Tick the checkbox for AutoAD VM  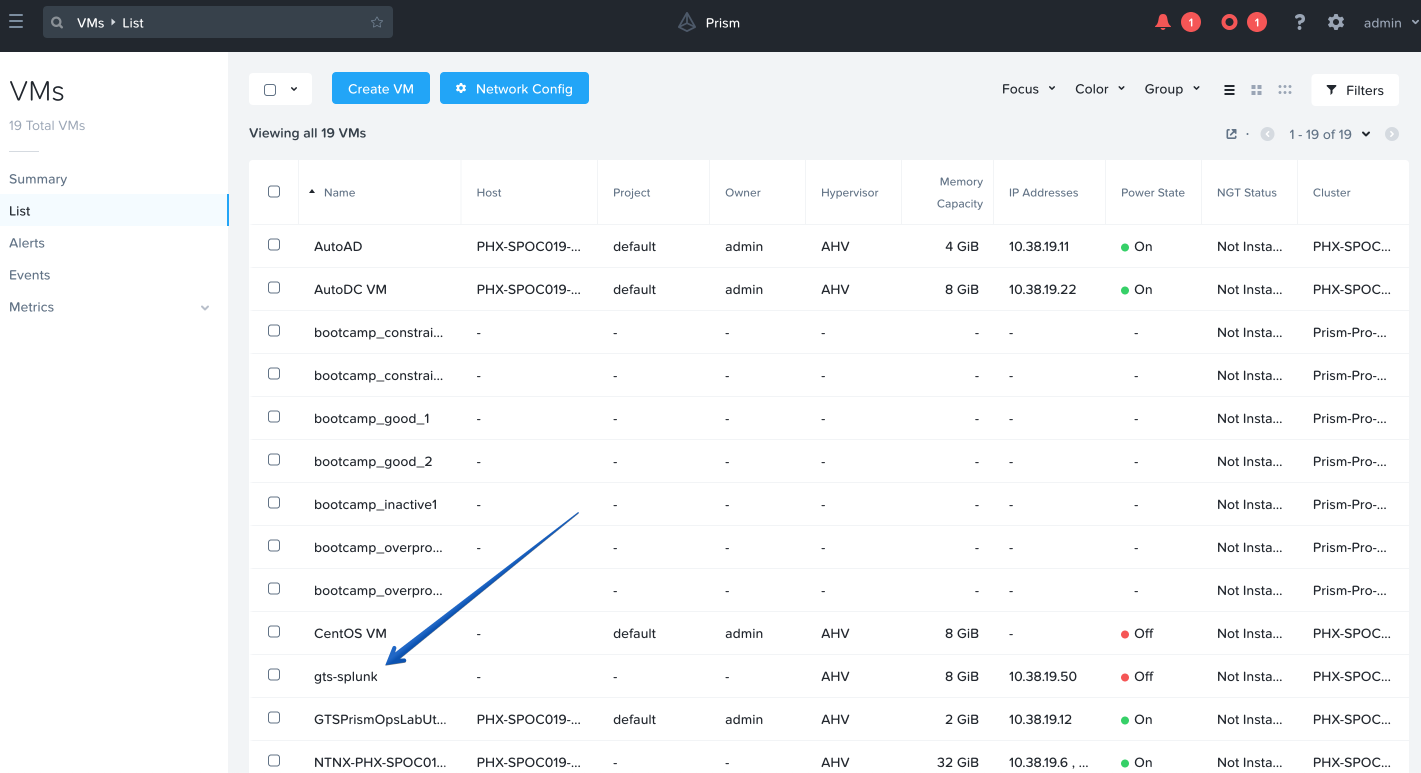click(274, 245)
